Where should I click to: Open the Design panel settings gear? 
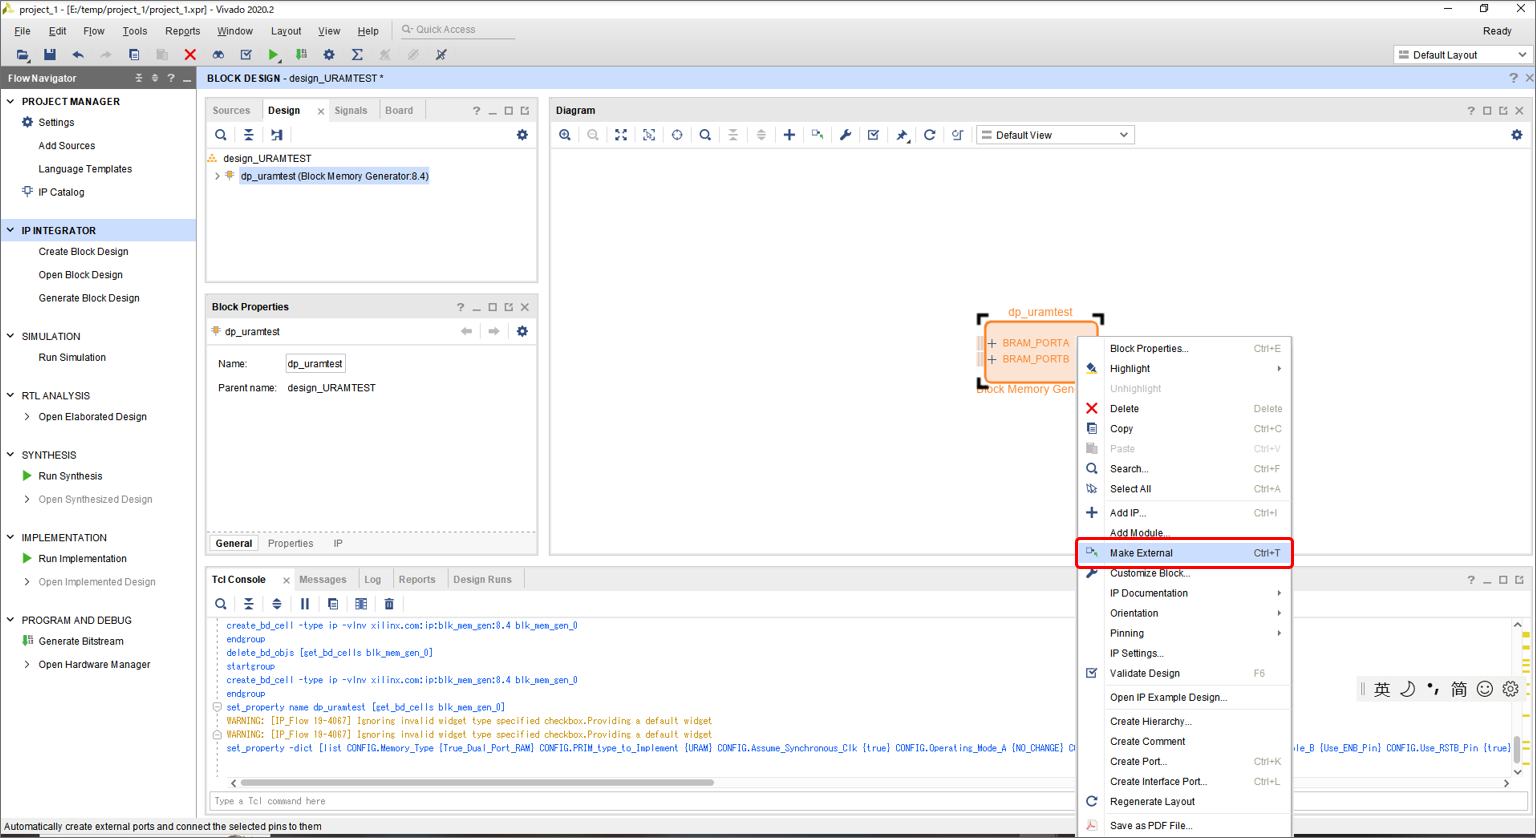point(522,135)
